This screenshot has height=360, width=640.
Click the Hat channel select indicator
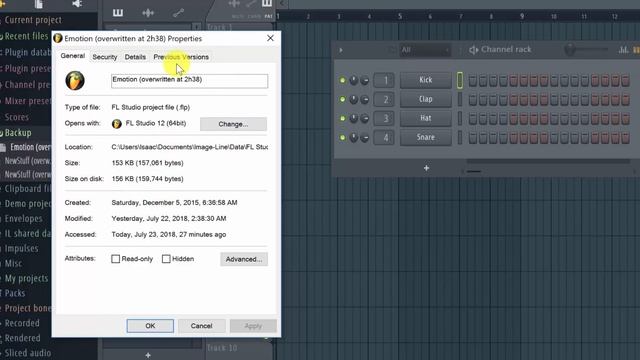click(x=460, y=118)
